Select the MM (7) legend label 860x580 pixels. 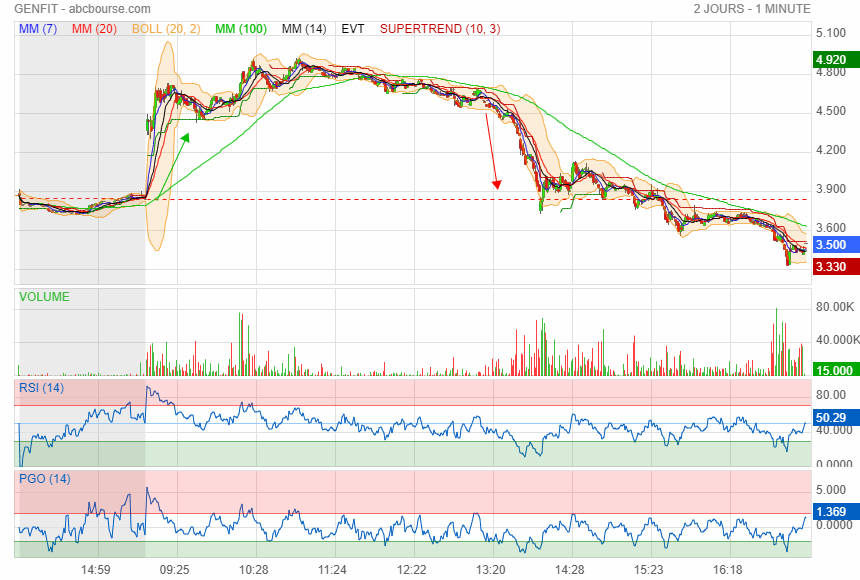click(38, 29)
